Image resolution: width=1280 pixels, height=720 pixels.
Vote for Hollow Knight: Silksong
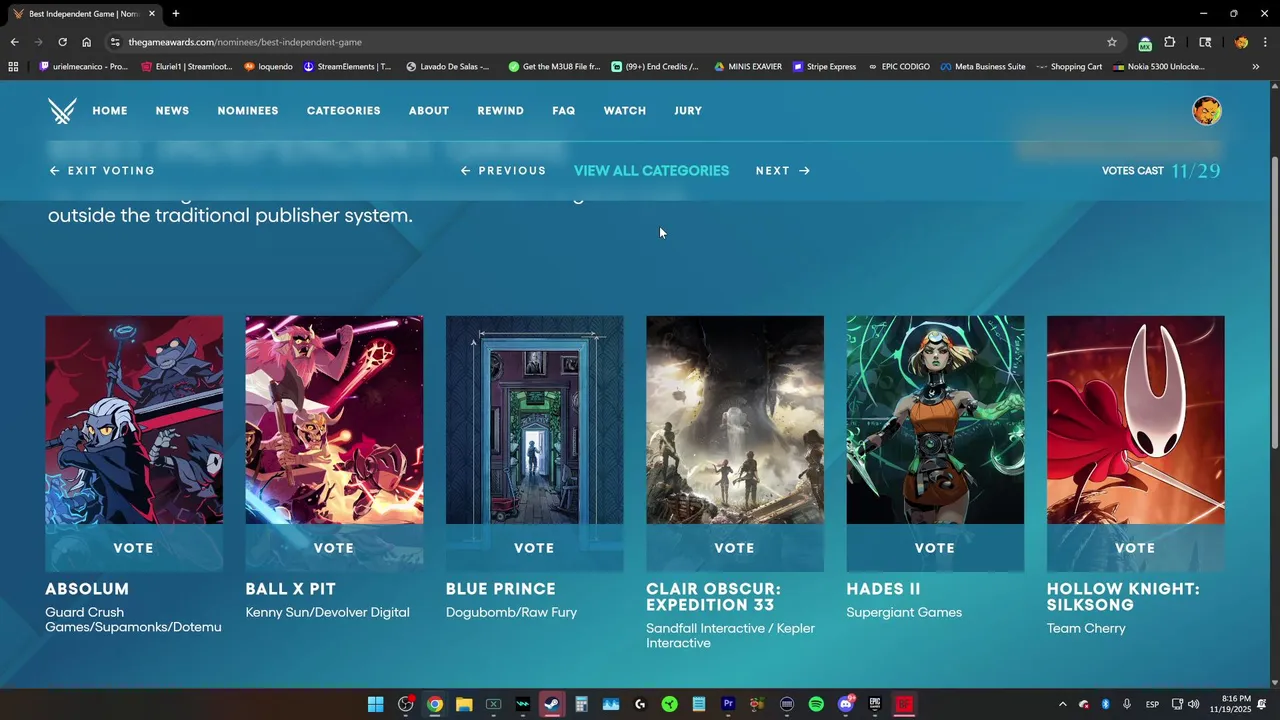click(x=1135, y=548)
